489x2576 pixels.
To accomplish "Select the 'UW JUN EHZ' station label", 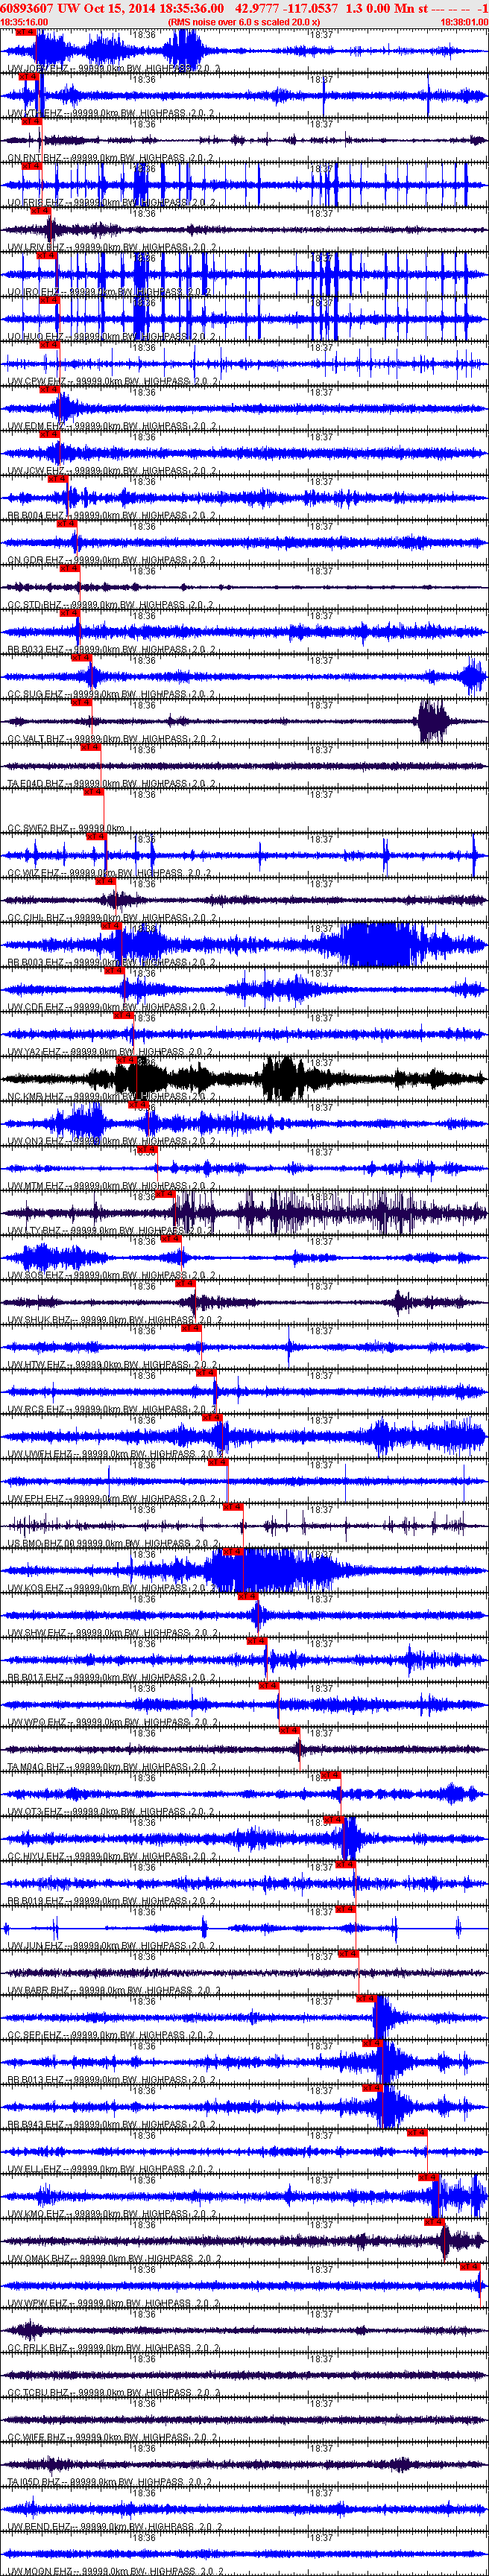I will (35, 1946).
